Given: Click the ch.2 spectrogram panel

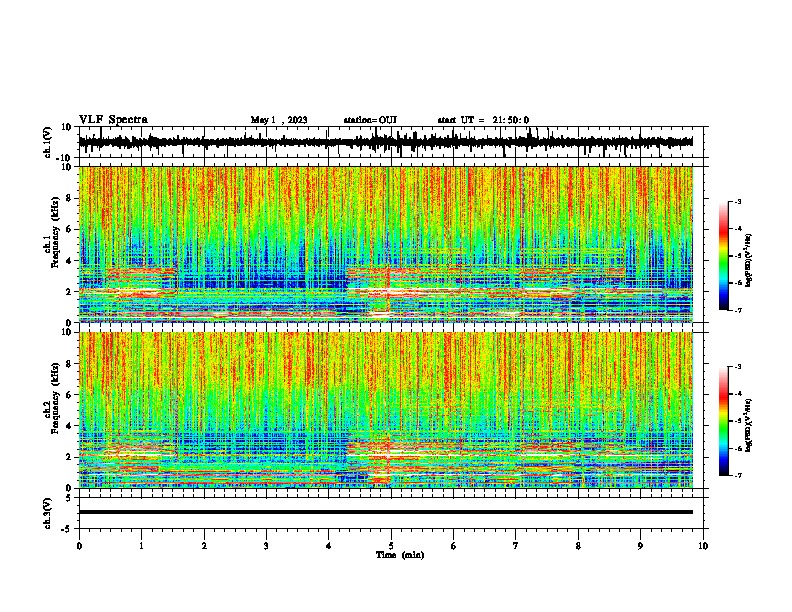Looking at the screenshot, I should 386,410.
